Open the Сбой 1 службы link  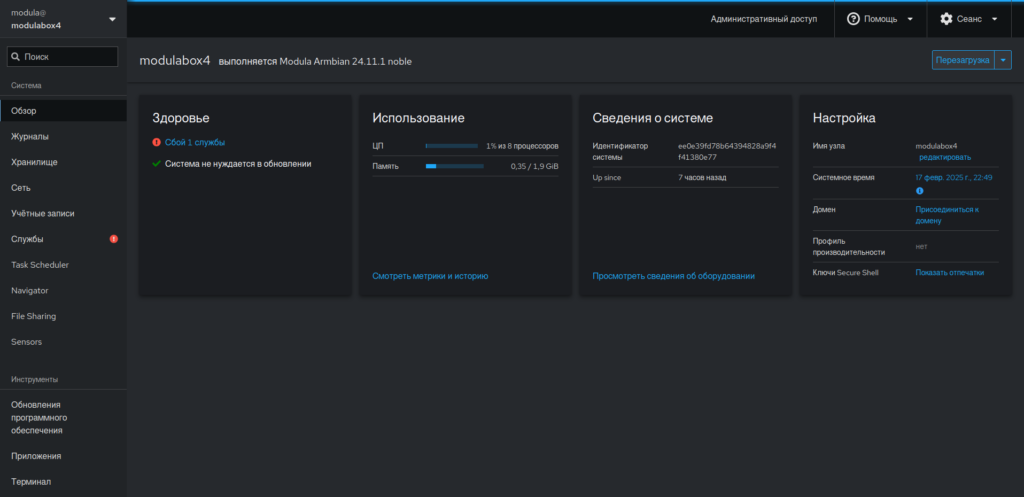point(195,142)
